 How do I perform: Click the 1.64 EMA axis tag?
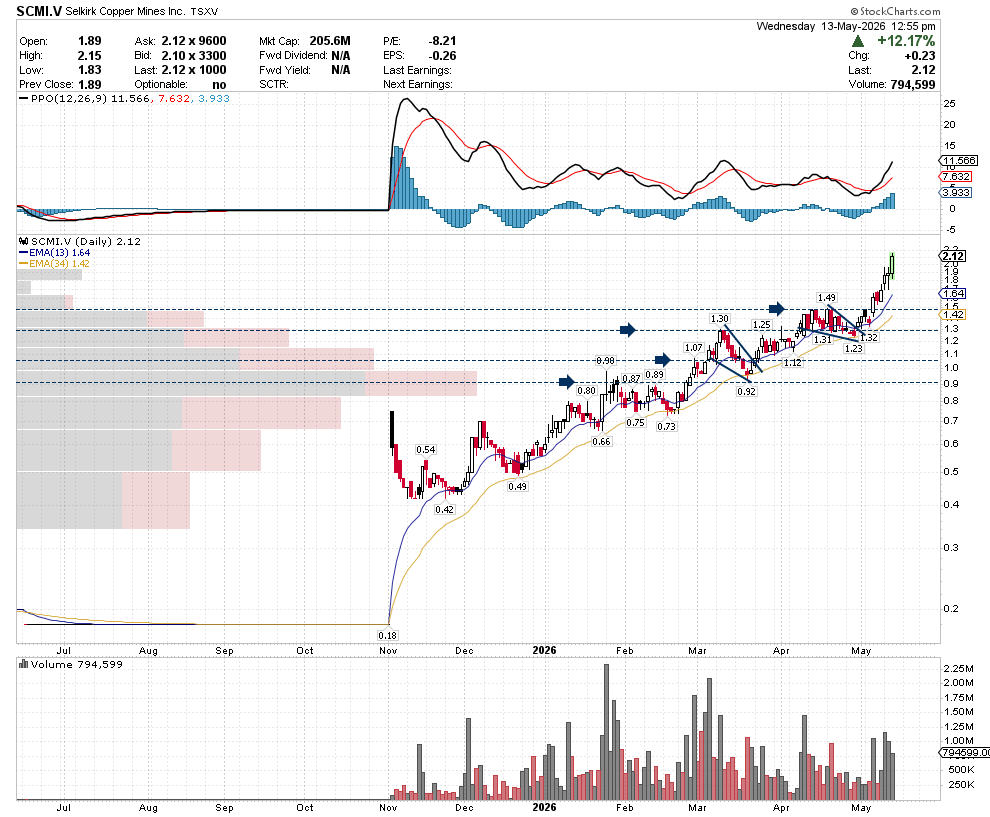coord(953,294)
